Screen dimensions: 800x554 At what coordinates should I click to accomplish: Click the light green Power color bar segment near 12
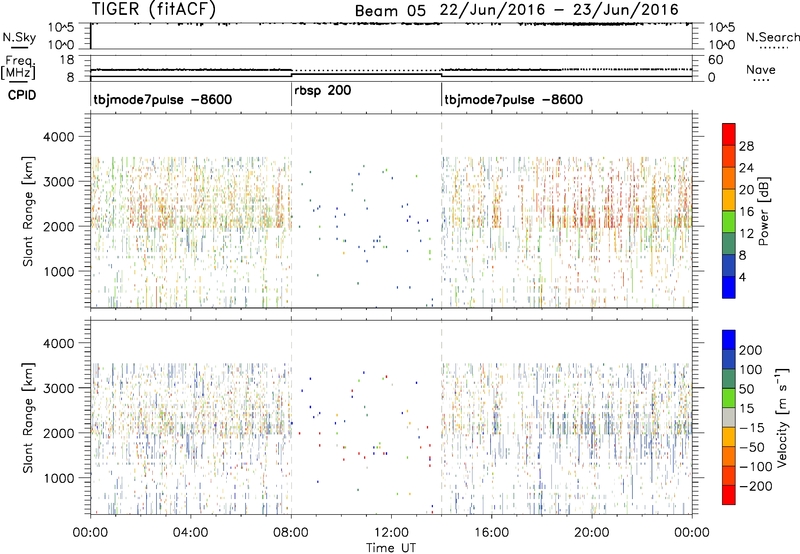(729, 221)
